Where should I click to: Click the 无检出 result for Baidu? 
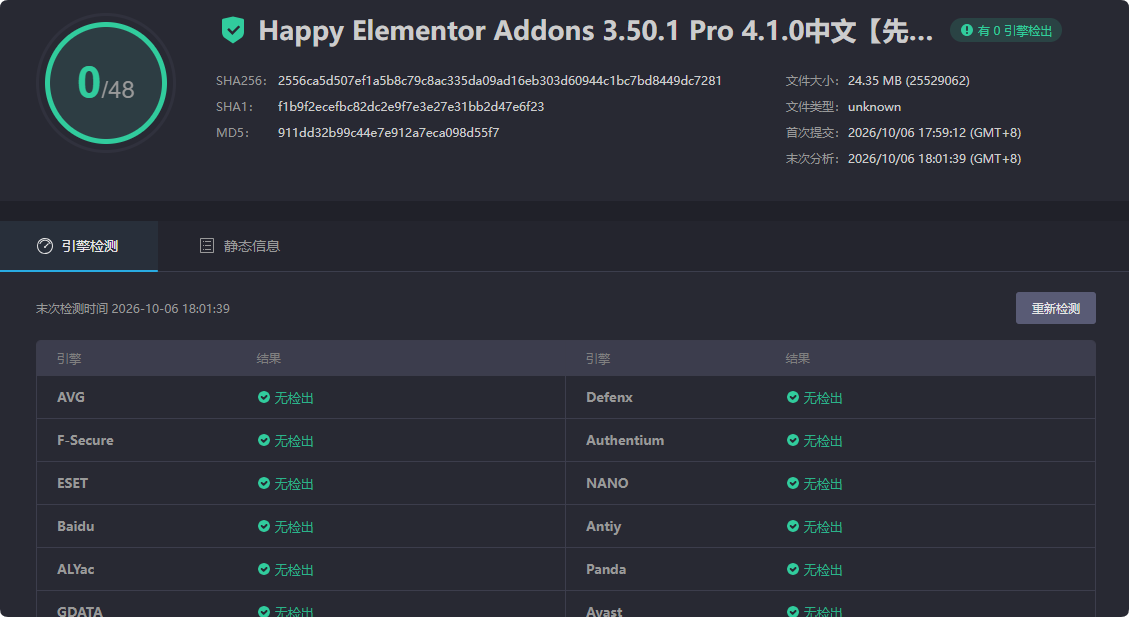294,527
